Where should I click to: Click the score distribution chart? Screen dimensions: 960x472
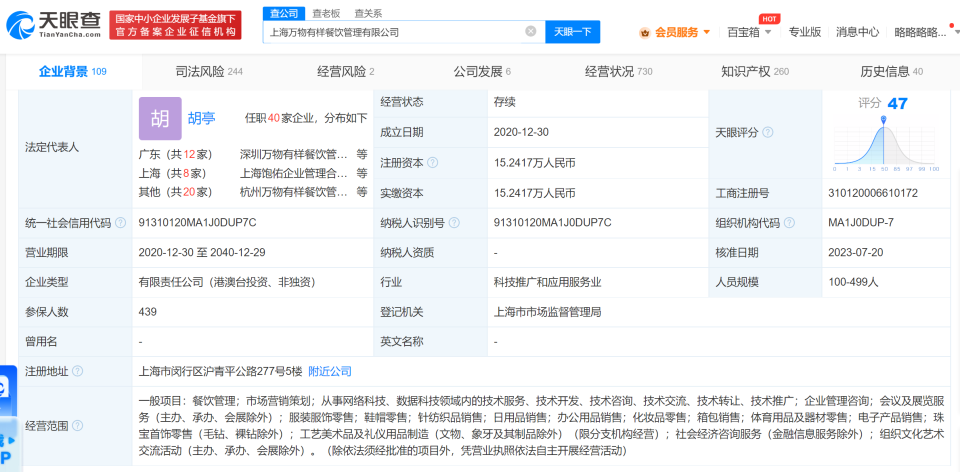(x=885, y=146)
